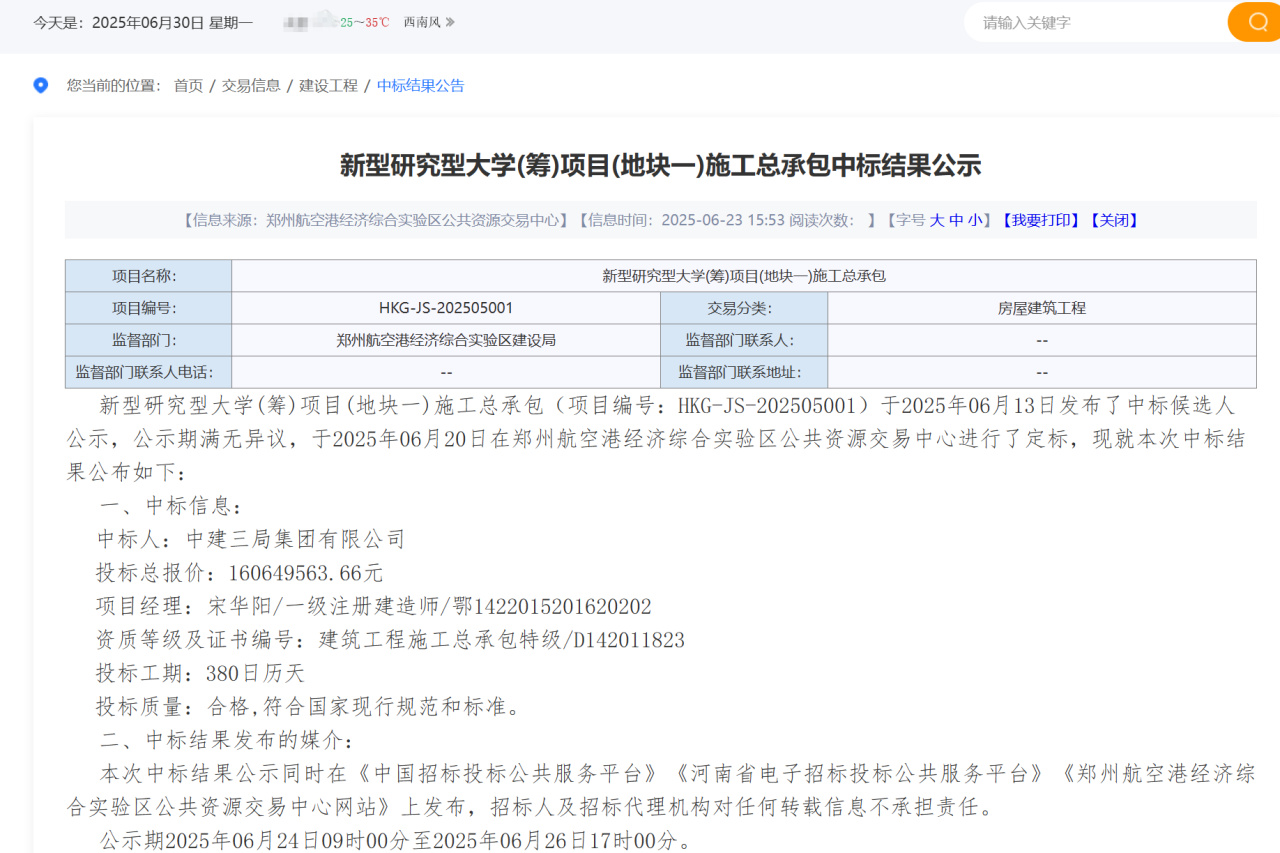Click 投标工期 380日历天 line
This screenshot has height=853, width=1280.
pyautogui.click(x=200, y=674)
